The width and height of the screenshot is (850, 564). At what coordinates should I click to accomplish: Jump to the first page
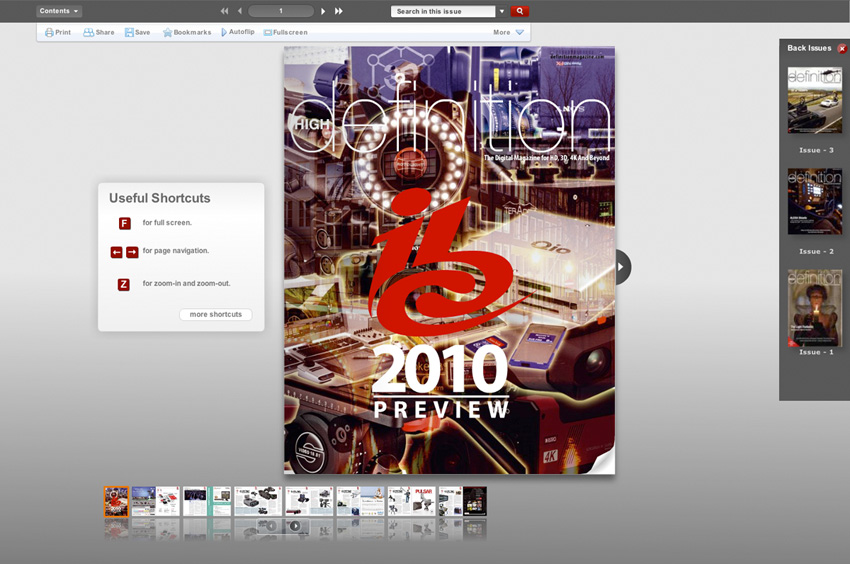[224, 11]
